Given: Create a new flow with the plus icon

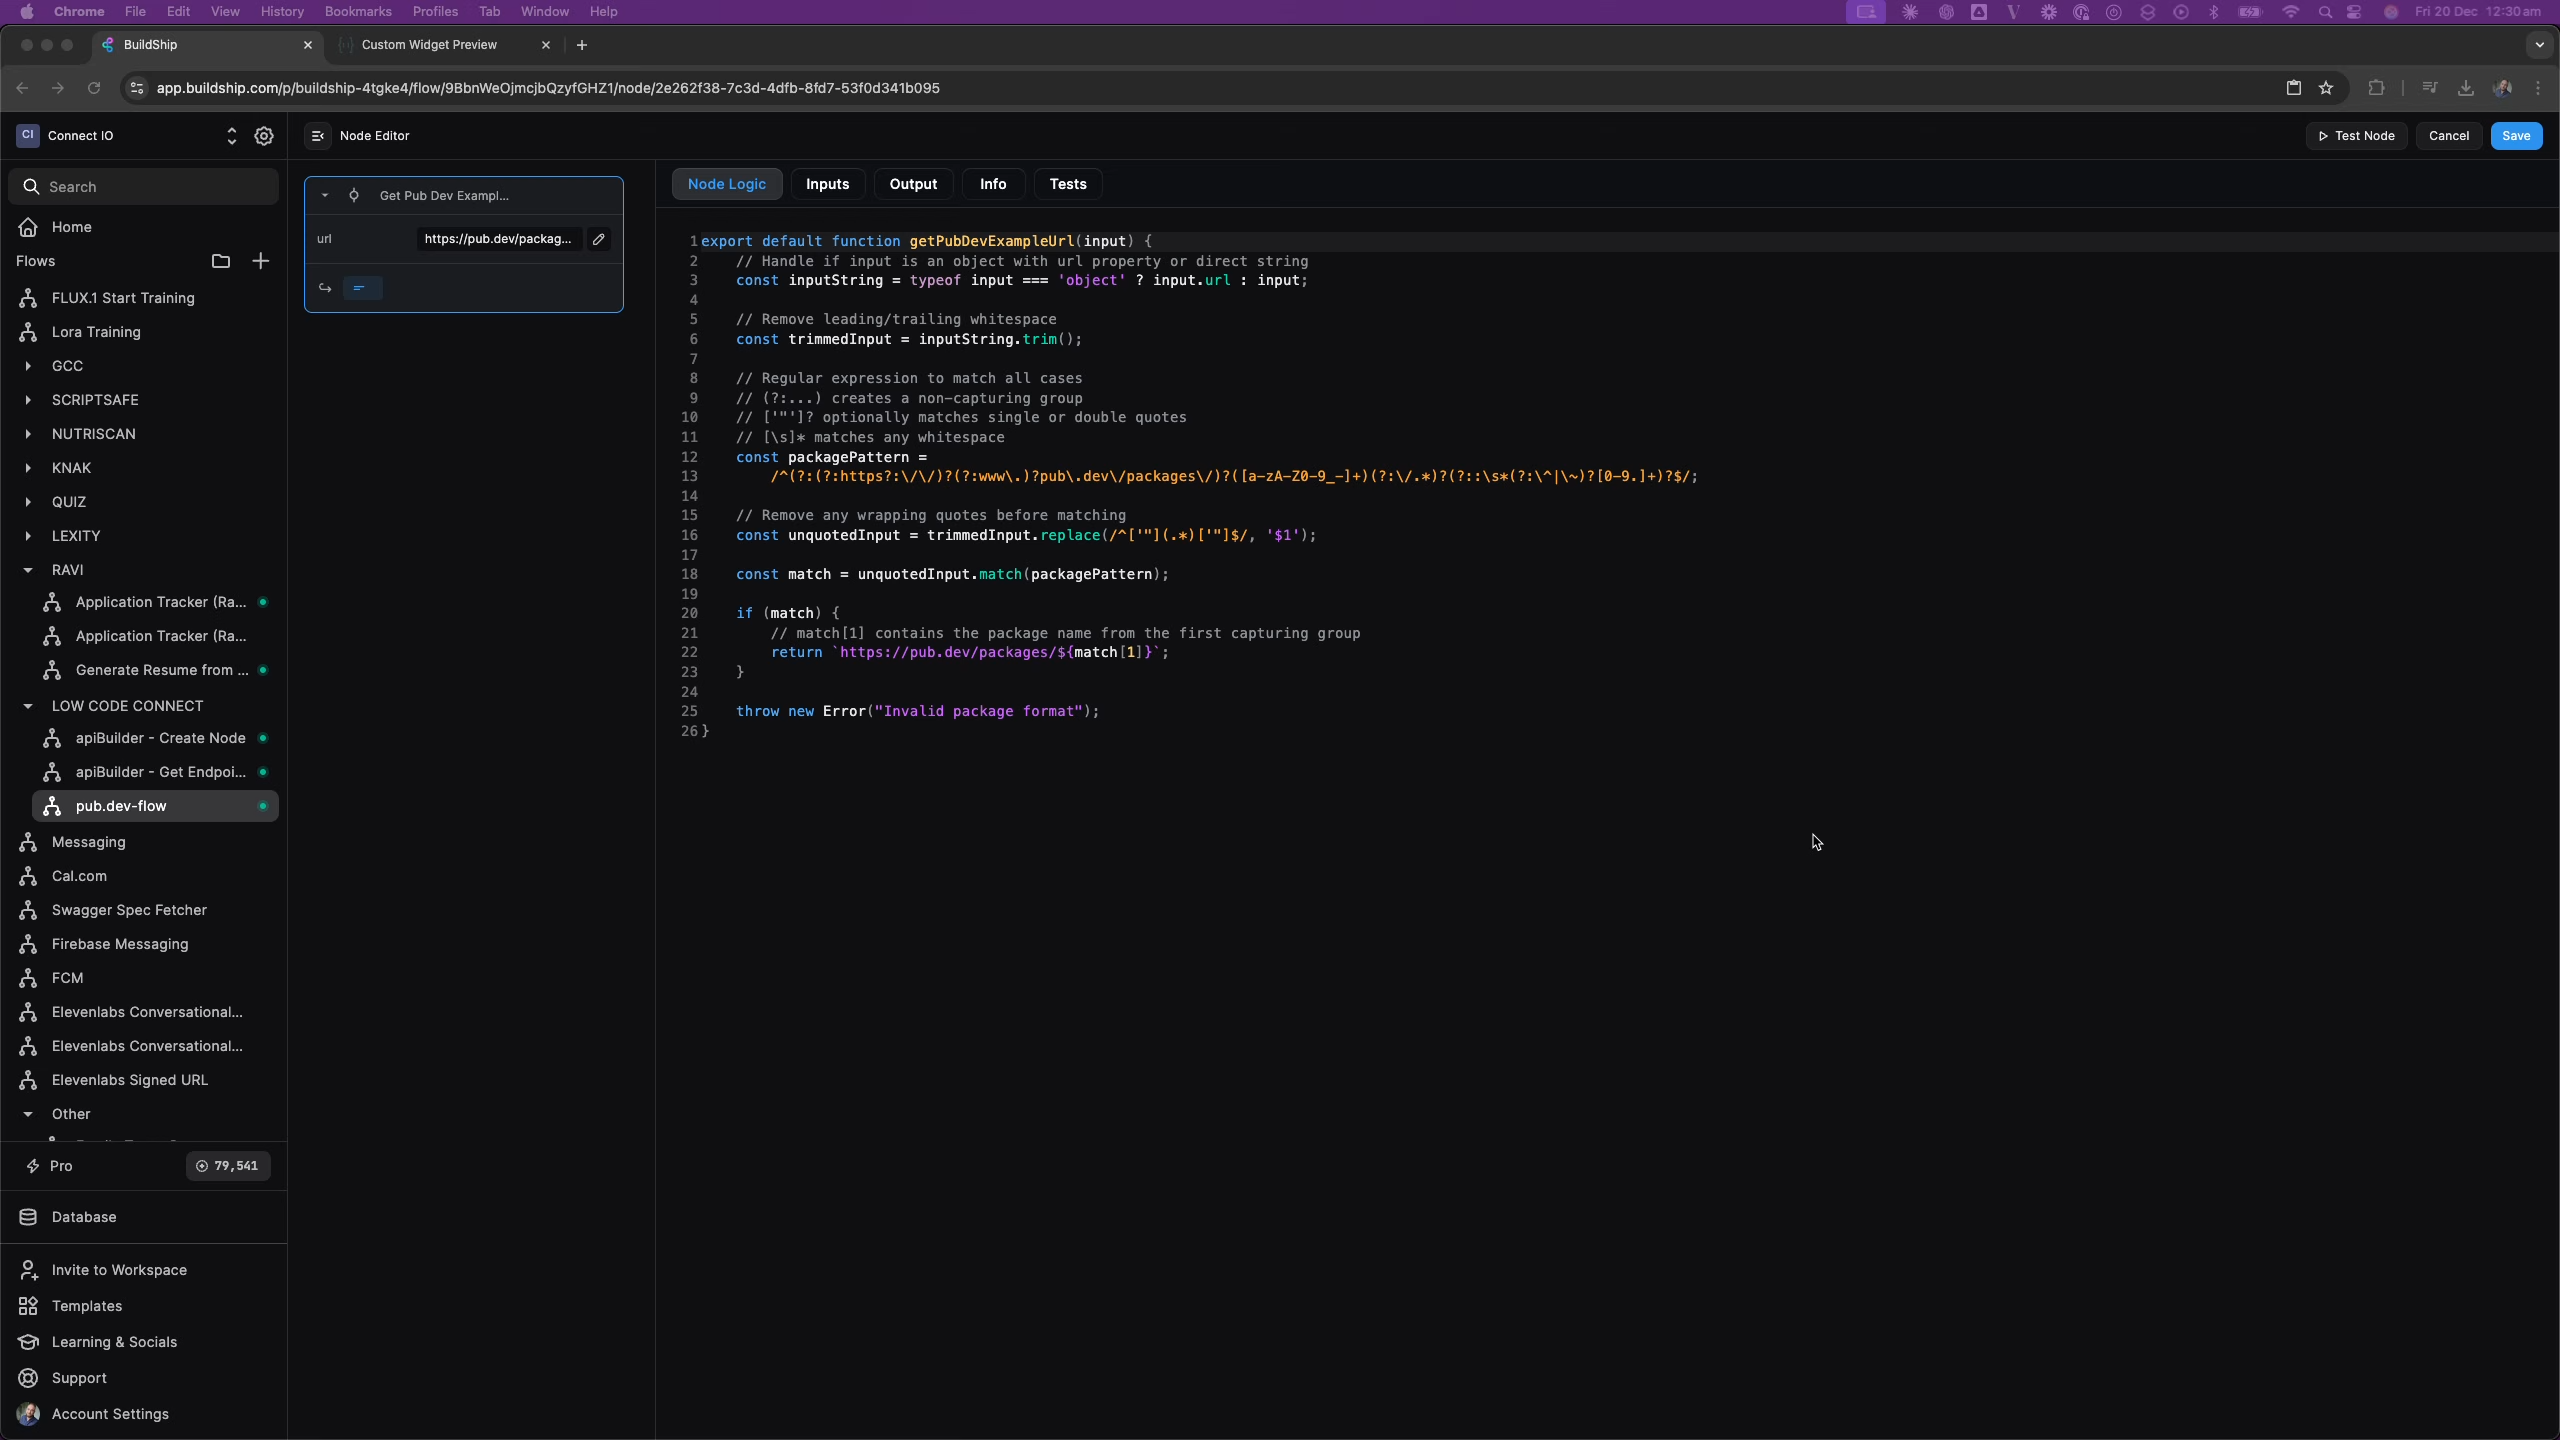Looking at the screenshot, I should pyautogui.click(x=261, y=261).
